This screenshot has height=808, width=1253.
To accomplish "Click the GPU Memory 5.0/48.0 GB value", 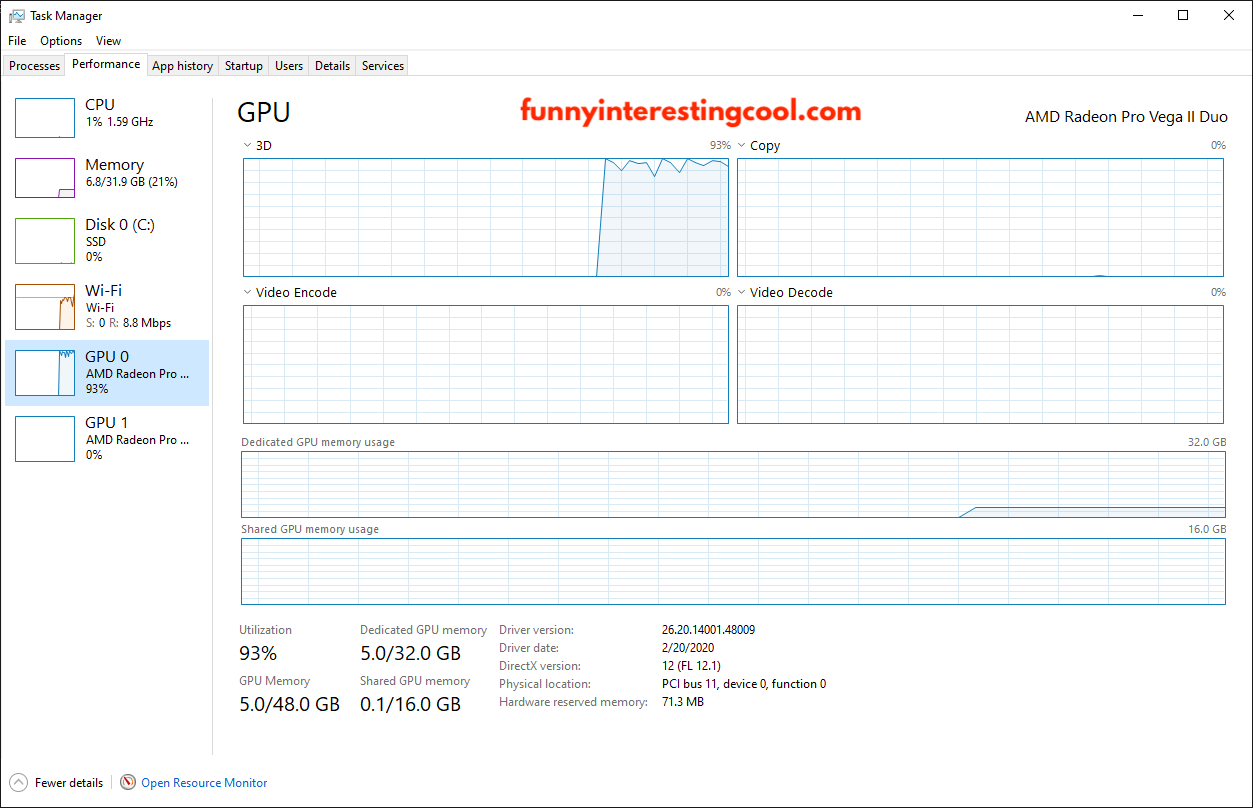I will pos(289,704).
